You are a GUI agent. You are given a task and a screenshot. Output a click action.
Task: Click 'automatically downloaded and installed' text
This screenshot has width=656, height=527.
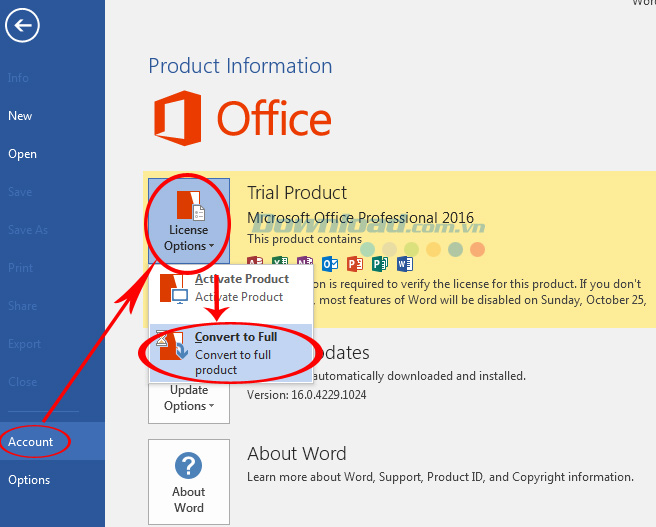click(x=418, y=376)
